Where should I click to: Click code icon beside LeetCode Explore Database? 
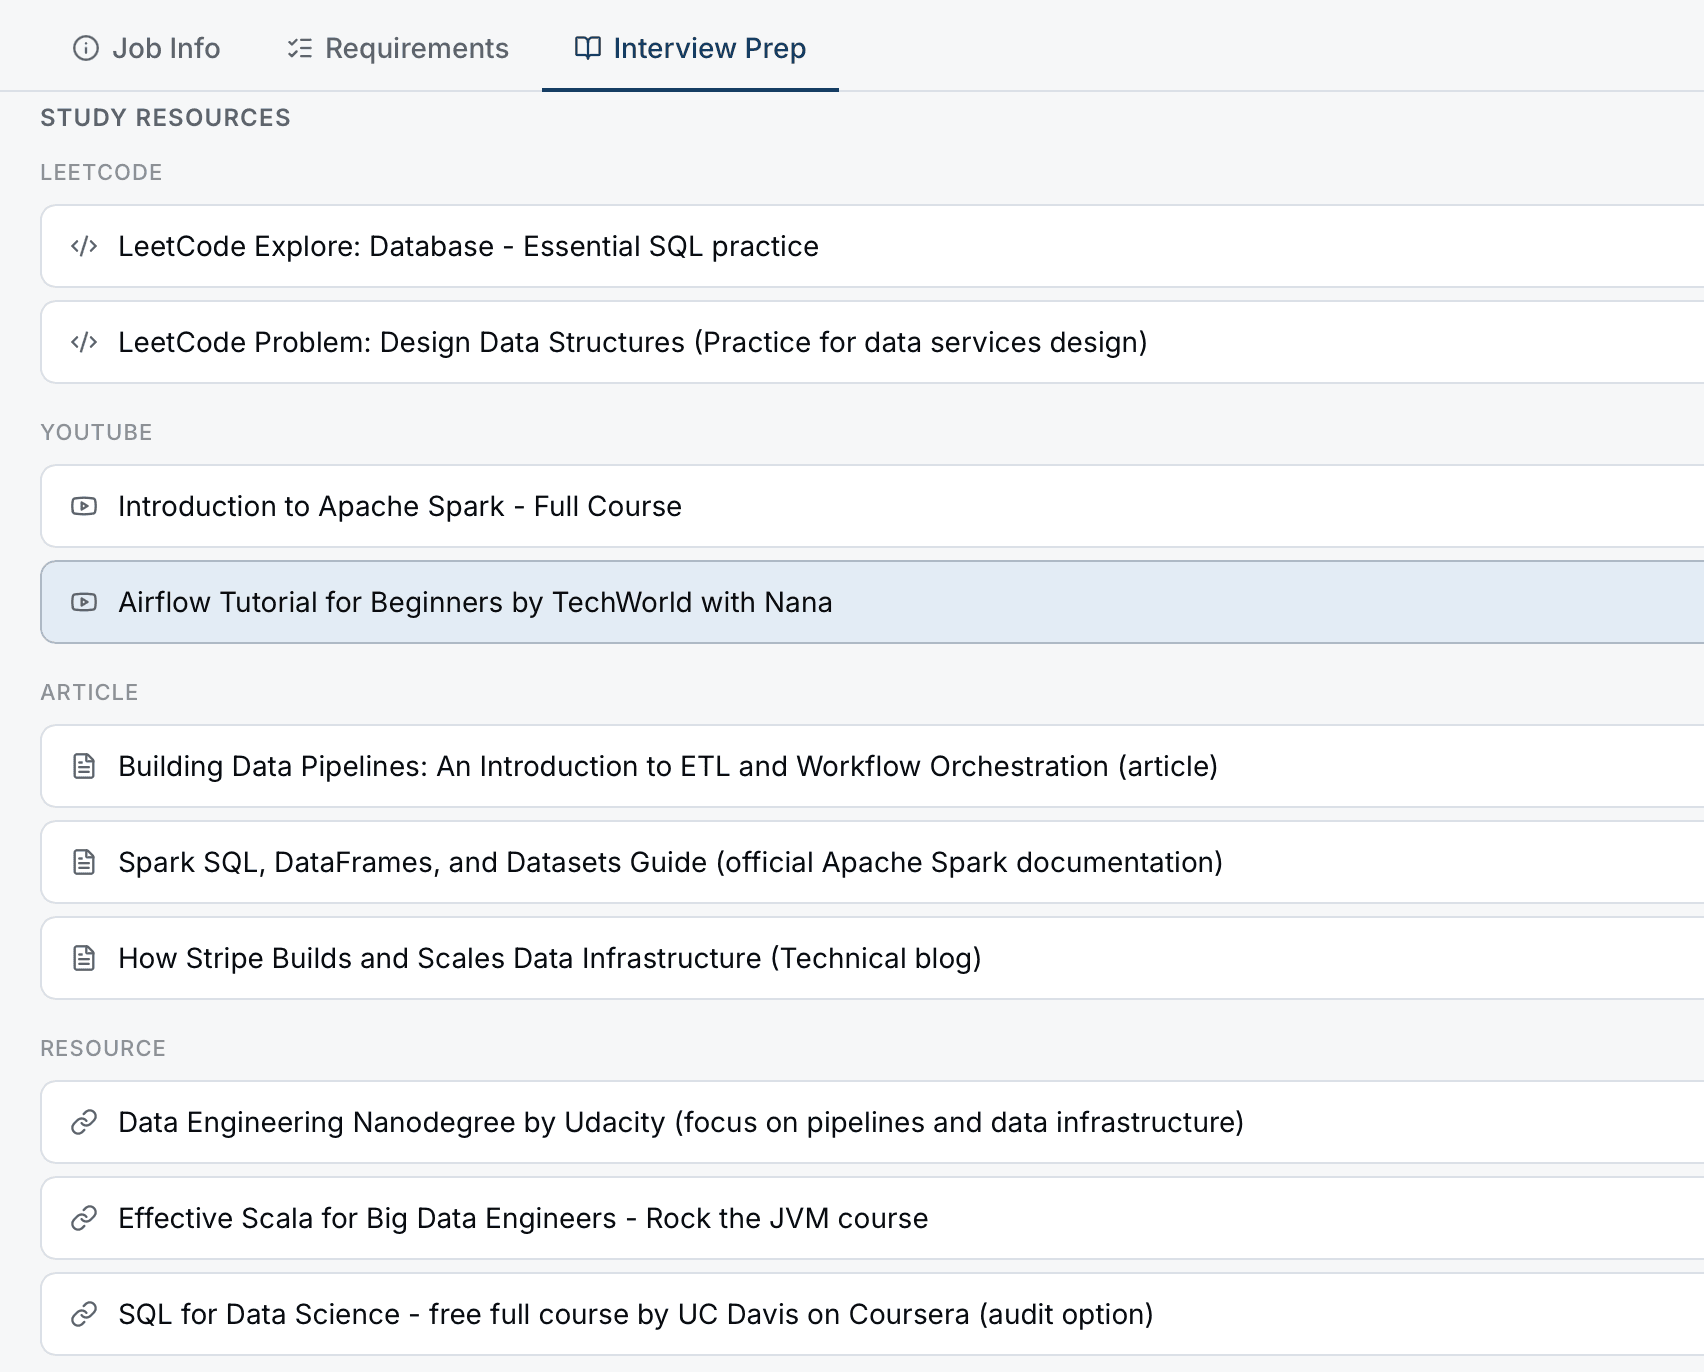tap(84, 246)
